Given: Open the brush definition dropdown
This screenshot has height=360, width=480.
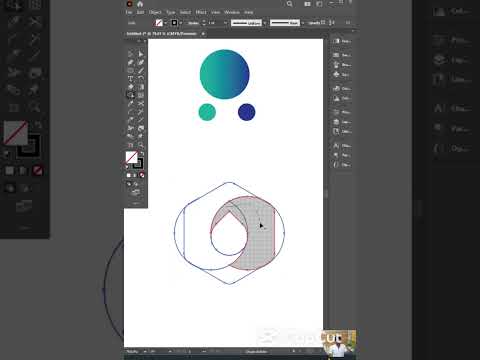Looking at the screenshot, I should click(302, 23).
